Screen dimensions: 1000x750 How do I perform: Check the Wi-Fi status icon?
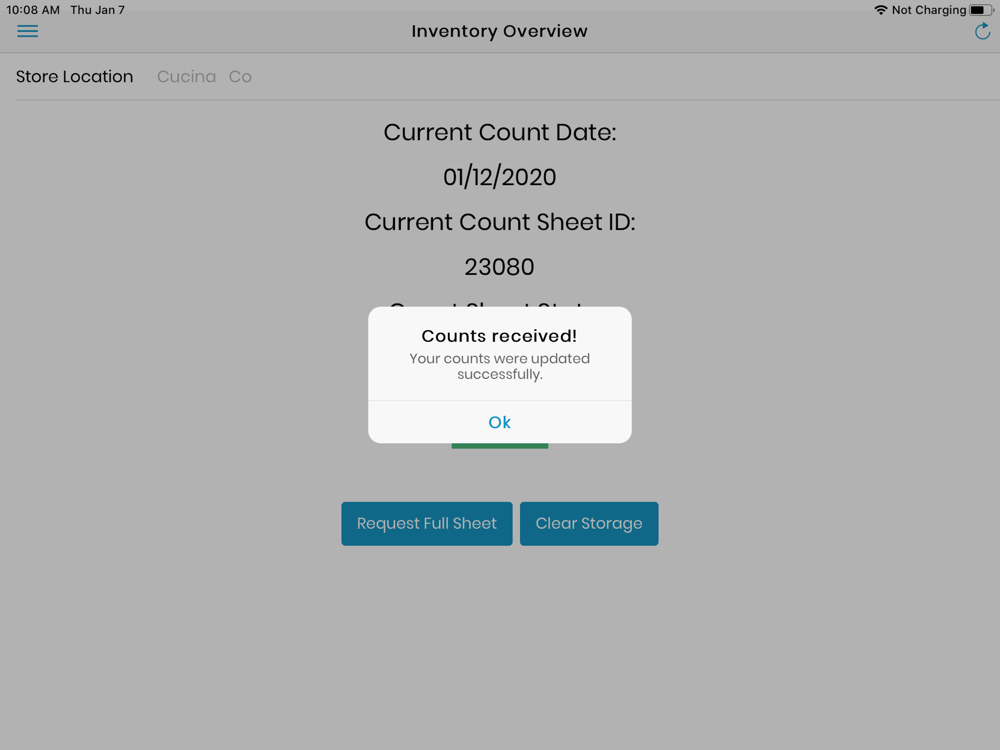(x=881, y=10)
